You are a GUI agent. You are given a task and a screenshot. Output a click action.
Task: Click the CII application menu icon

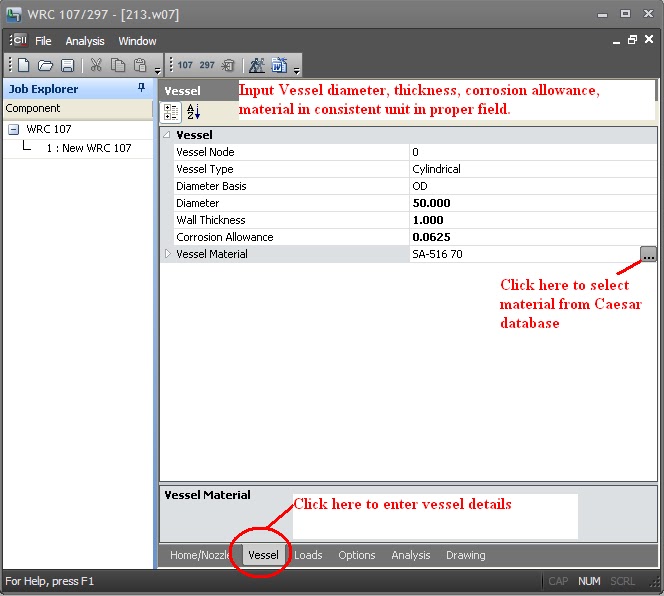19,40
